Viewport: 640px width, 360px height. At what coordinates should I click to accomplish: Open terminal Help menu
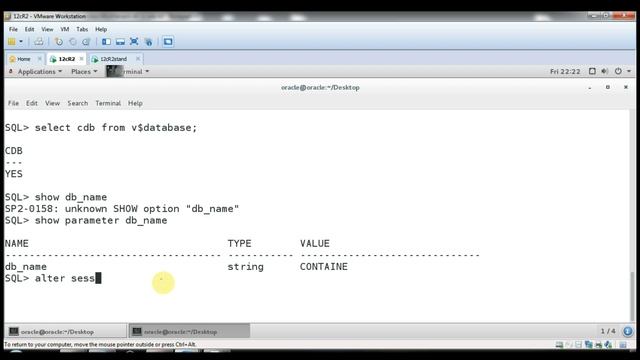tap(135, 103)
